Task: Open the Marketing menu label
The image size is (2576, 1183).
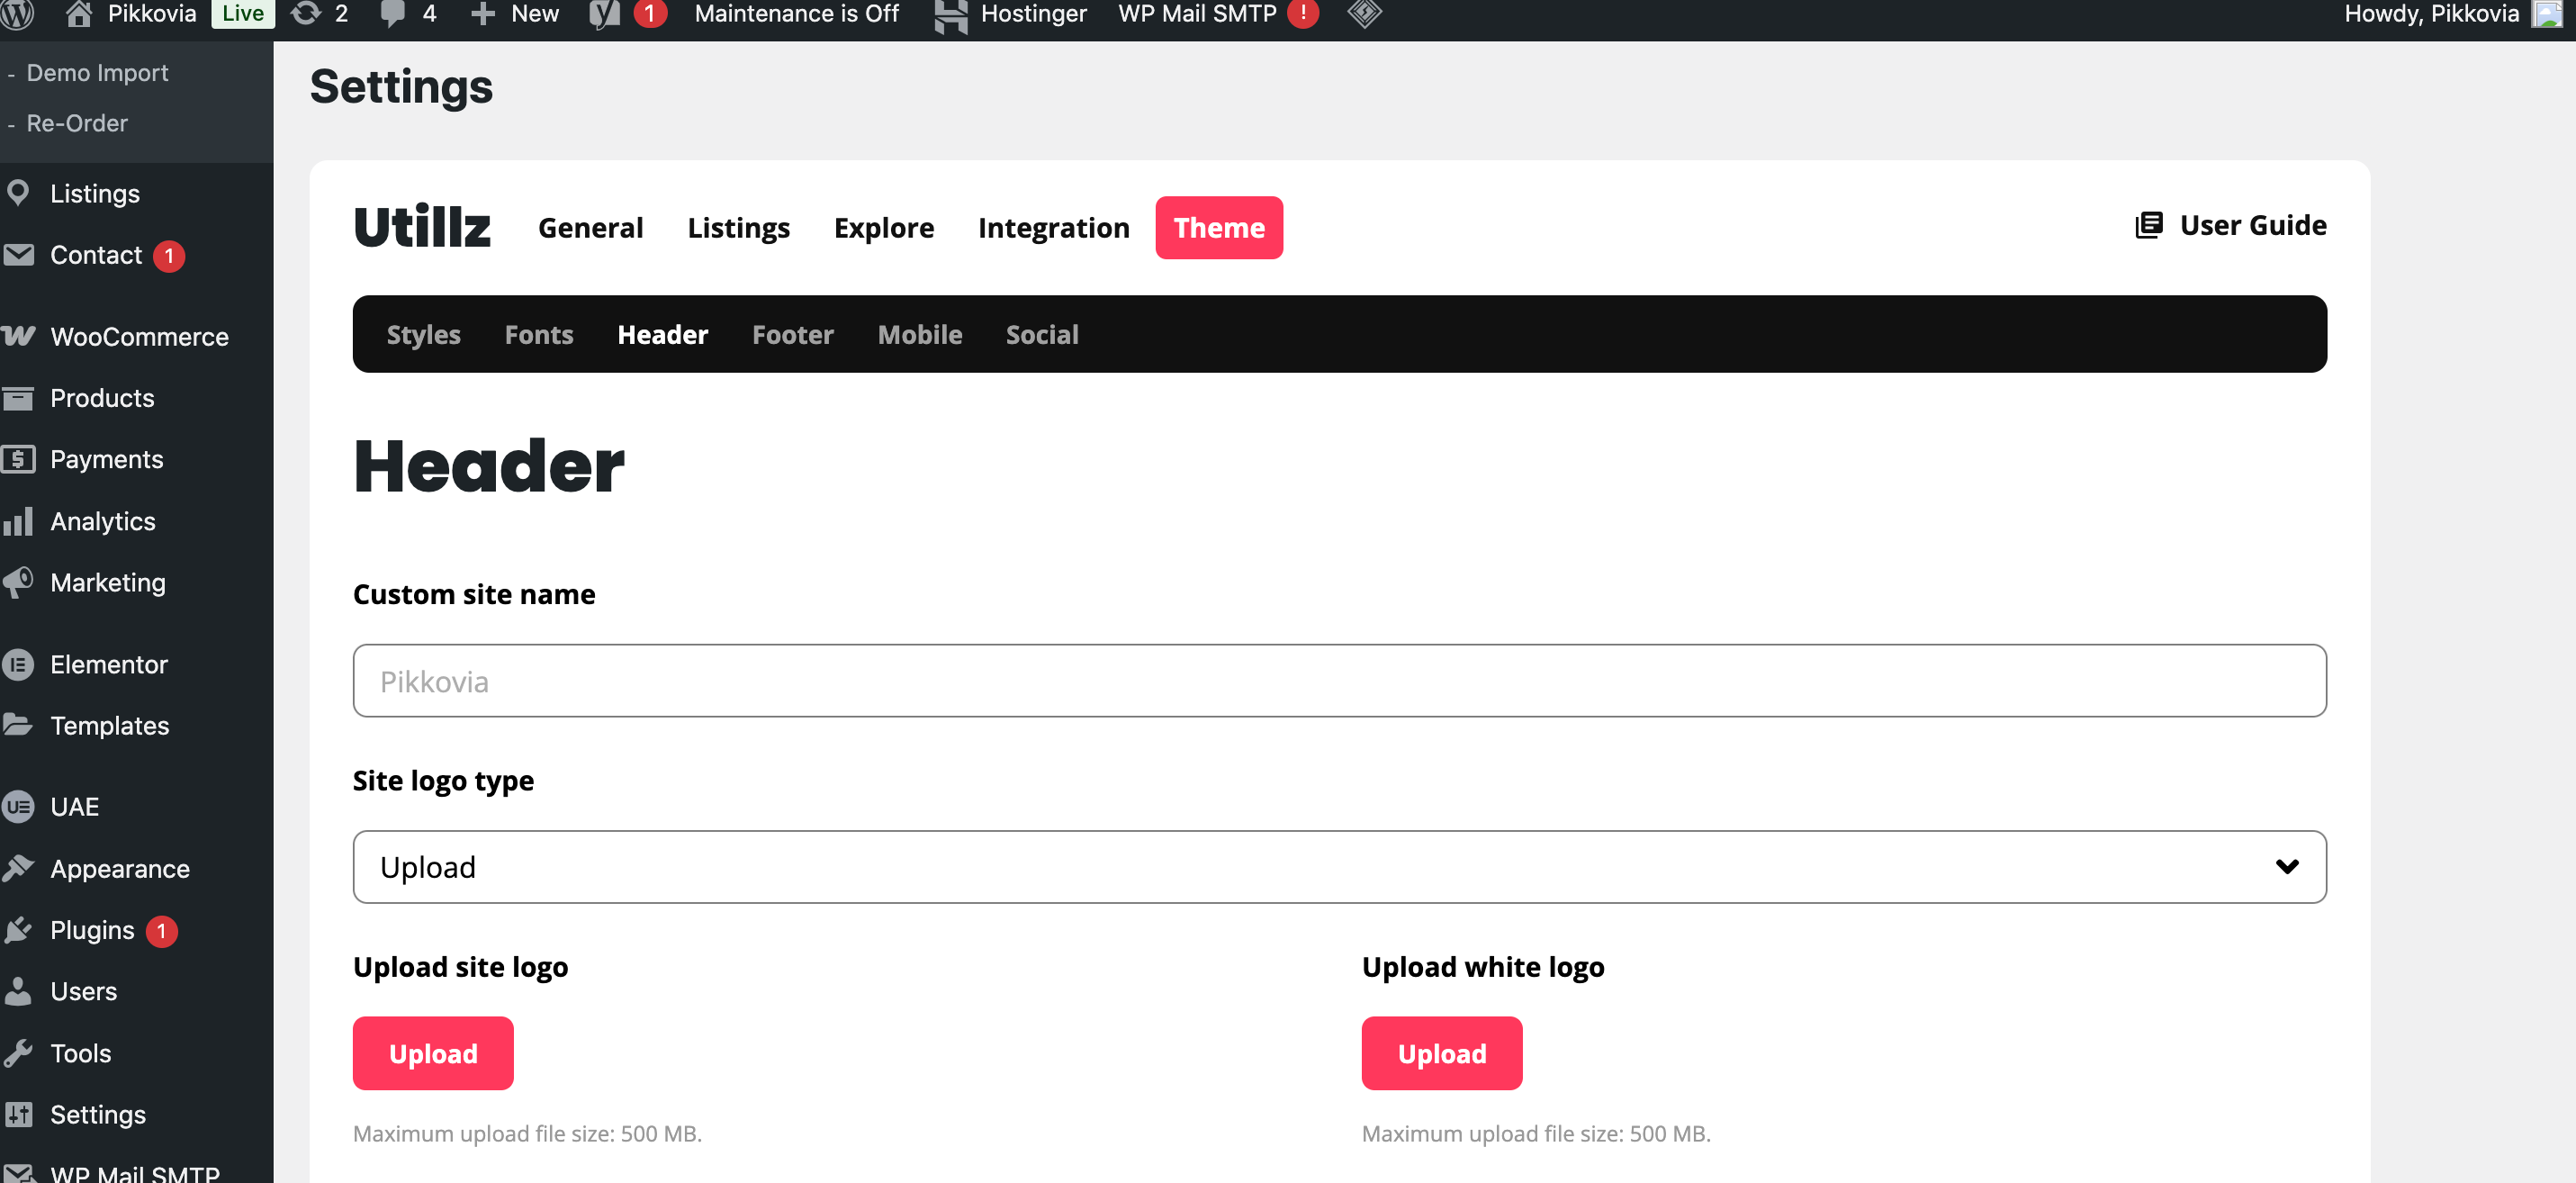Action: tap(108, 582)
